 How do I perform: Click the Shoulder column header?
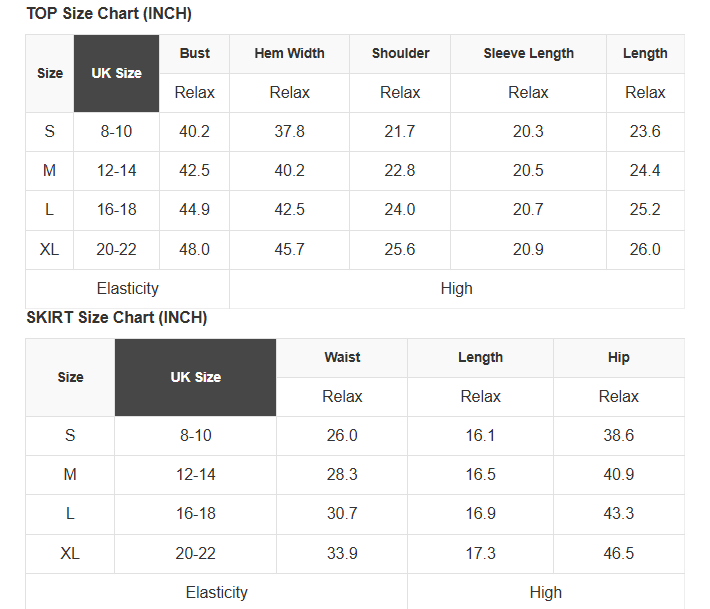(400, 53)
